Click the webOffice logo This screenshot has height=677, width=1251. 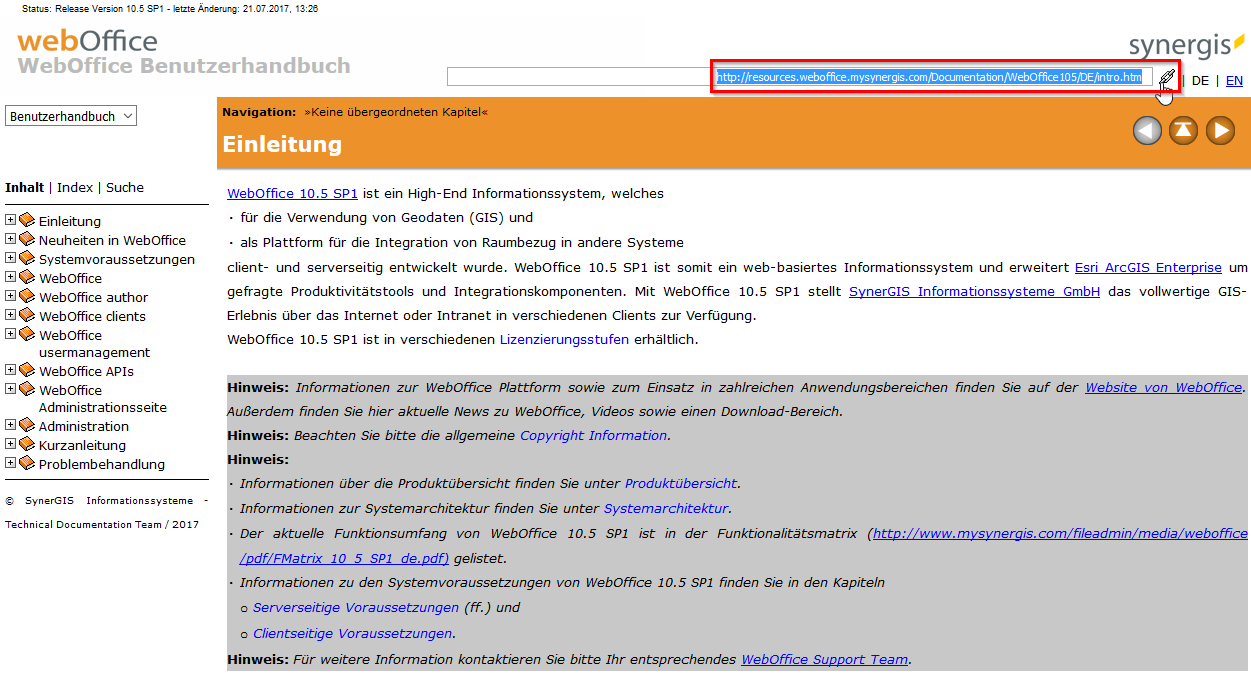tap(87, 41)
